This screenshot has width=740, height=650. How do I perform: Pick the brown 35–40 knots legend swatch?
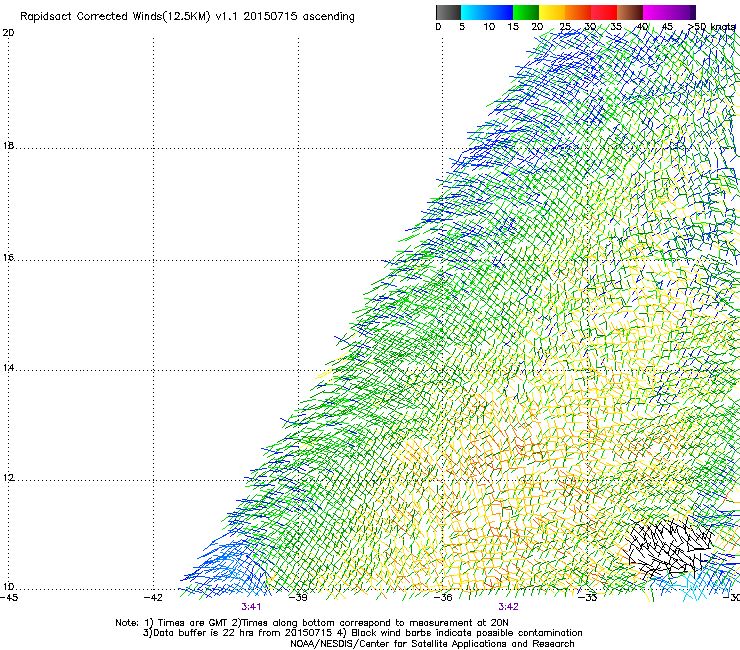(630, 12)
